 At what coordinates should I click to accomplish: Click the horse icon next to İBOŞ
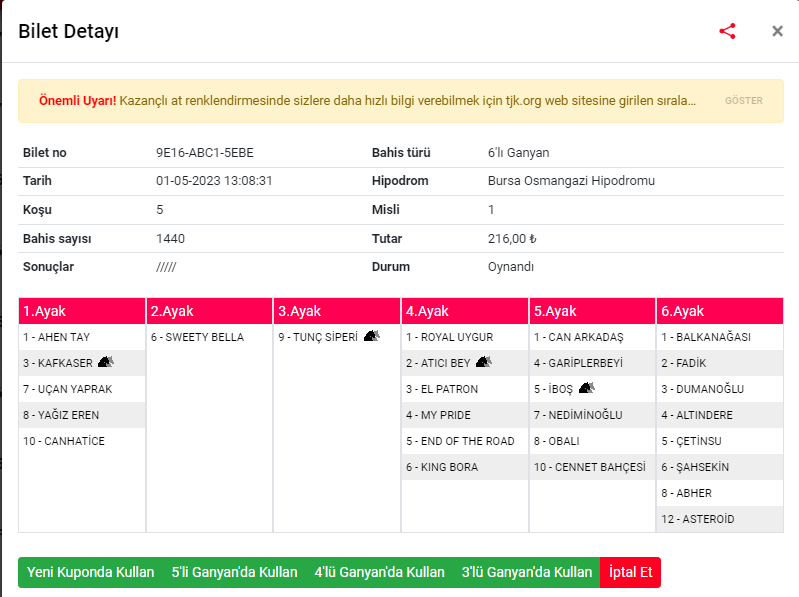coord(587,388)
